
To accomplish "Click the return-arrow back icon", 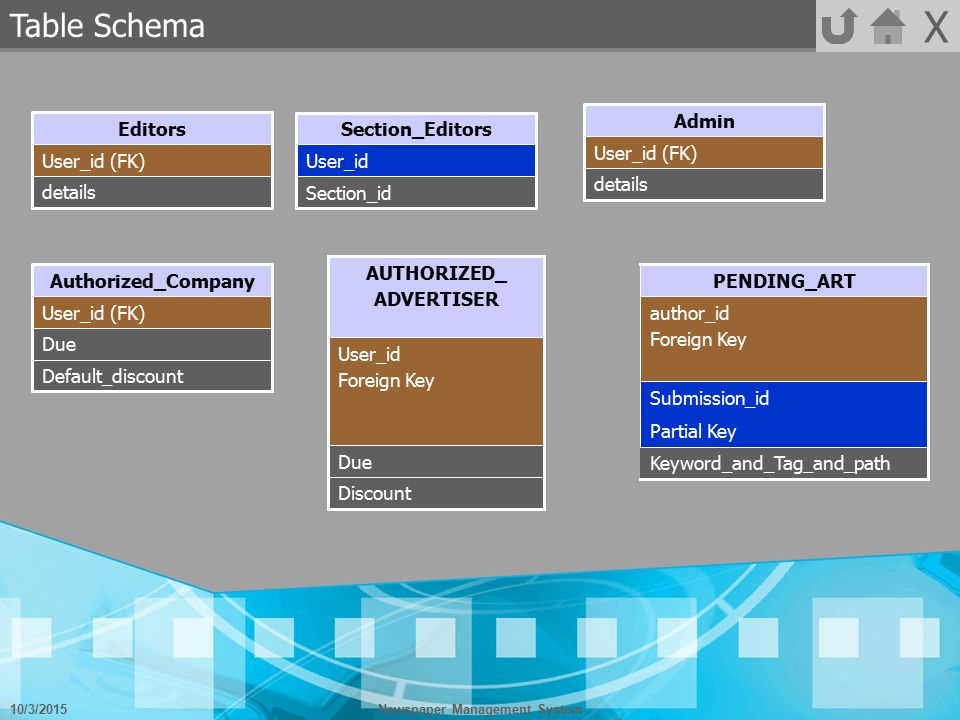I will click(x=838, y=26).
